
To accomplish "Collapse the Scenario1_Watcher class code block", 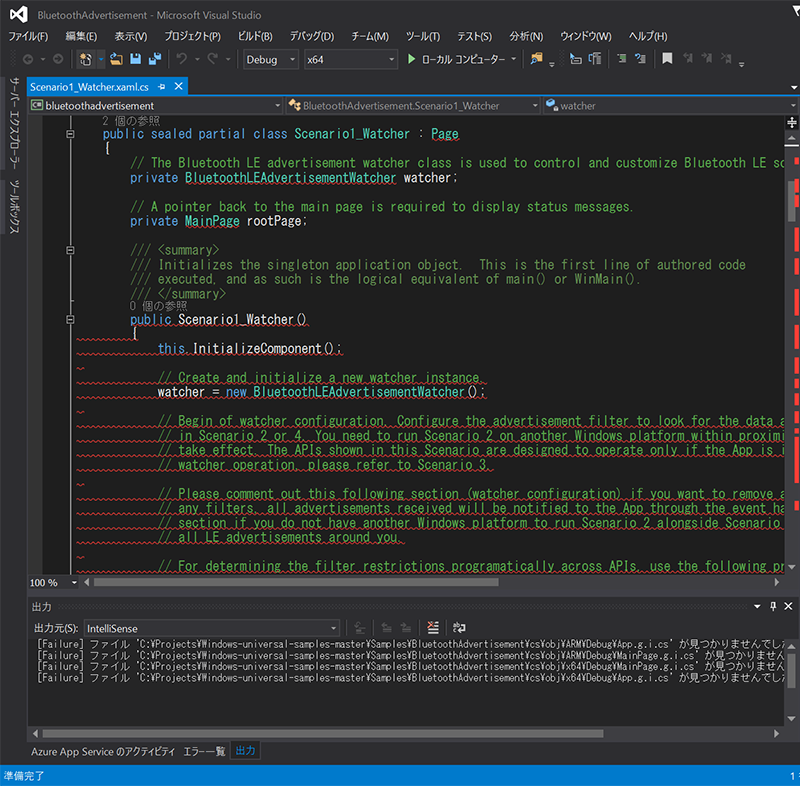I will (x=70, y=134).
